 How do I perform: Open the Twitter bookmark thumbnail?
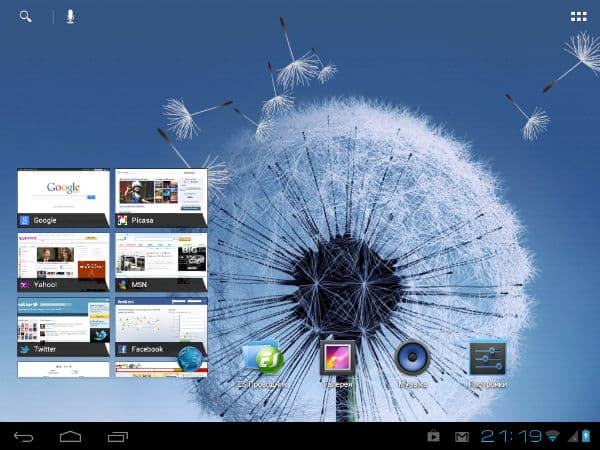(63, 327)
